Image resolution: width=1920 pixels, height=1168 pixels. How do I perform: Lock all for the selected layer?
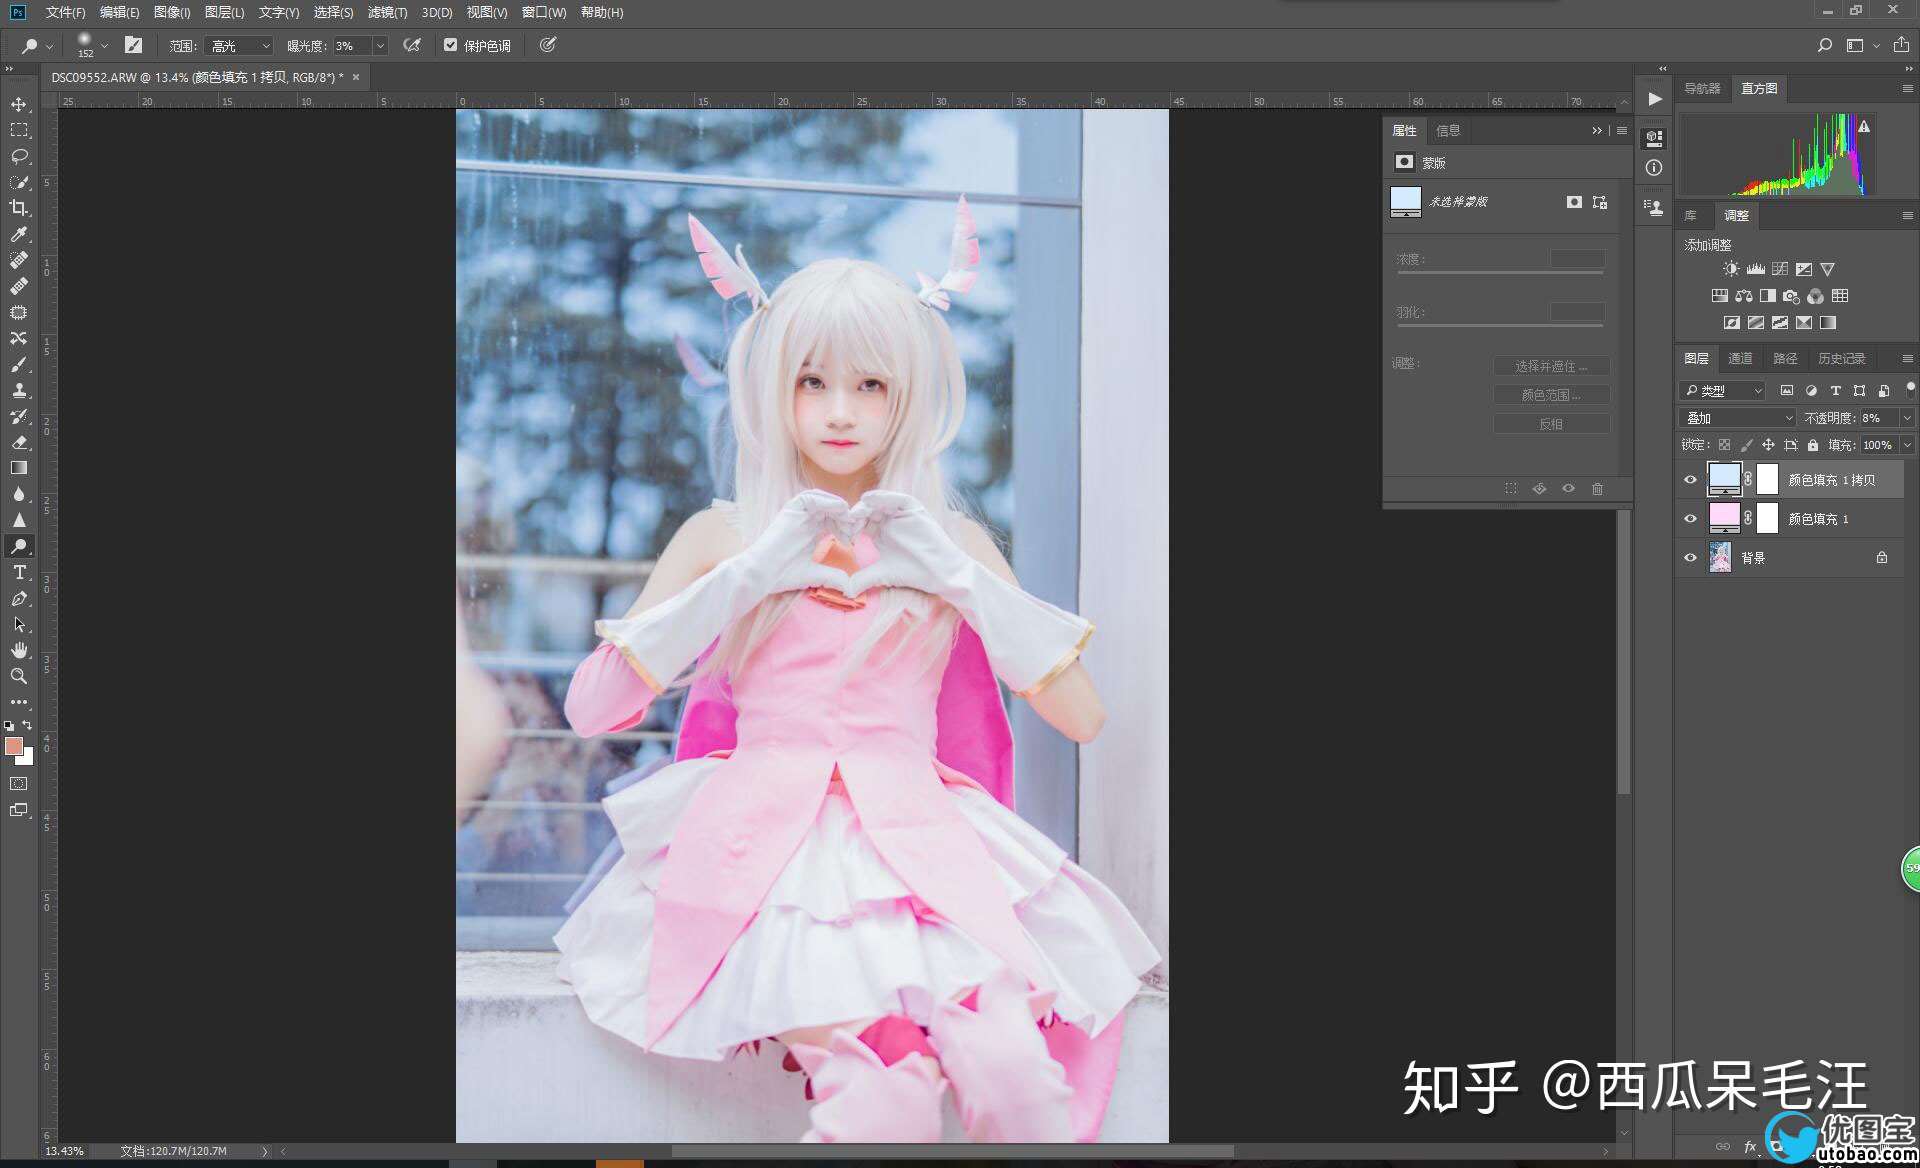(x=1813, y=445)
